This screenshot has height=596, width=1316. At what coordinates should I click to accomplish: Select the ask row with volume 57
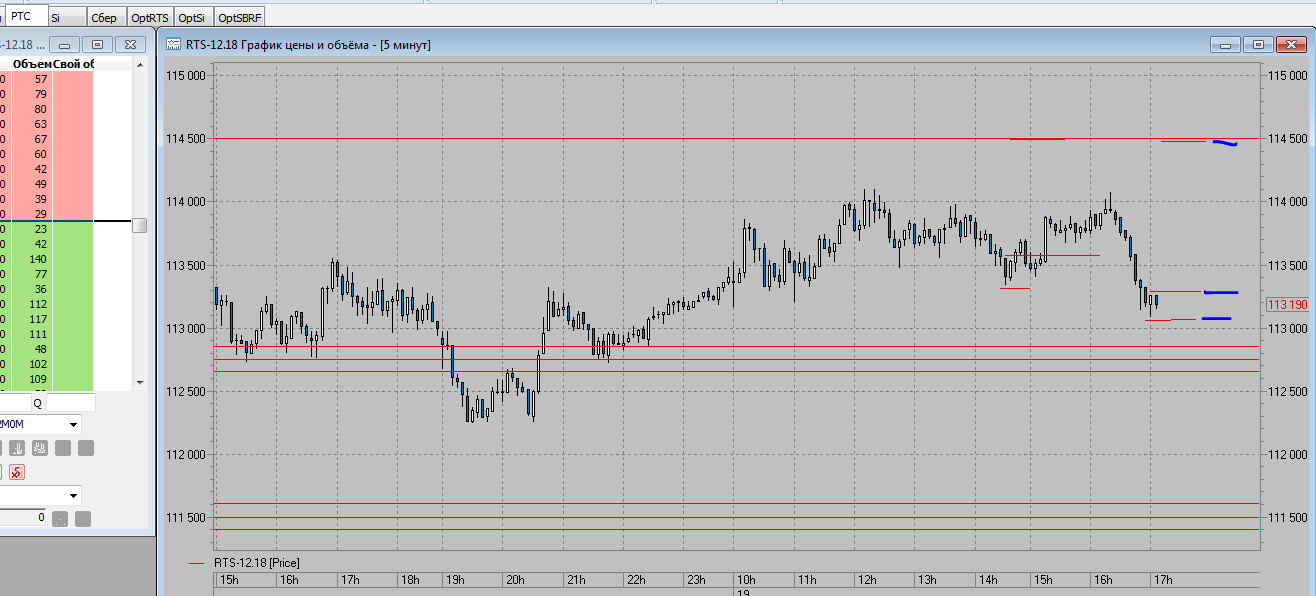(46, 79)
